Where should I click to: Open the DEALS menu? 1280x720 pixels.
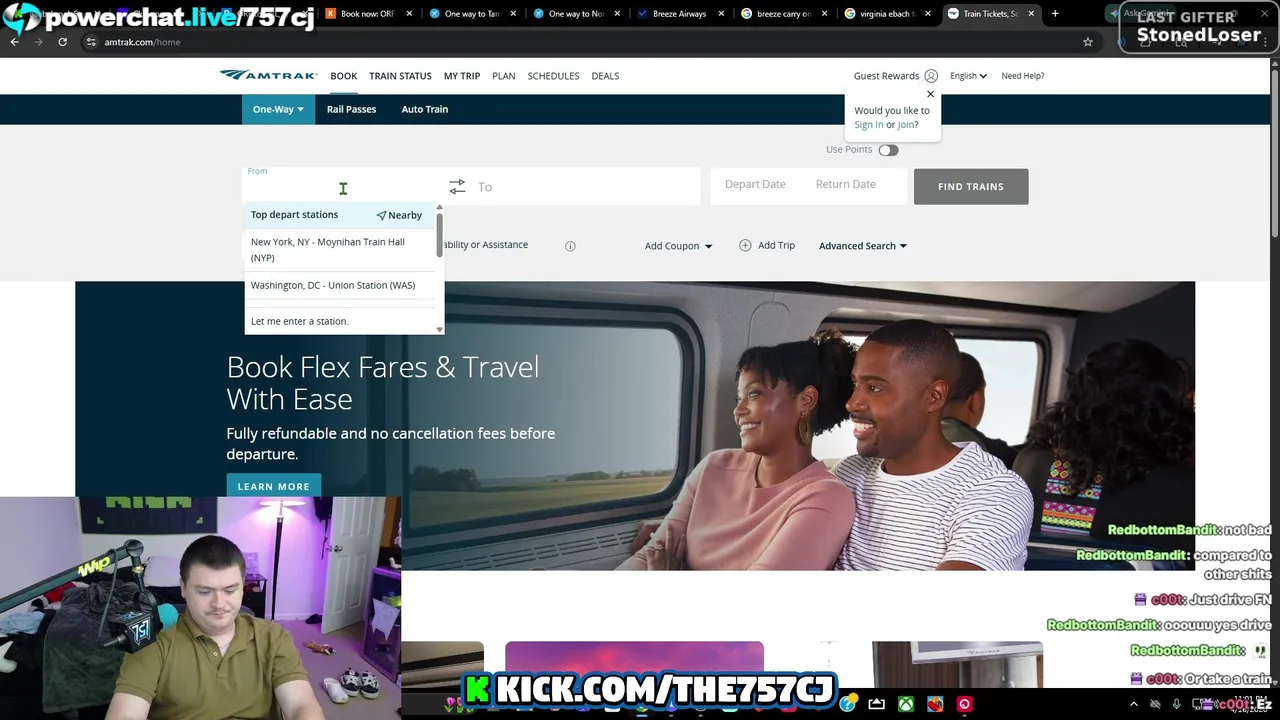click(605, 76)
